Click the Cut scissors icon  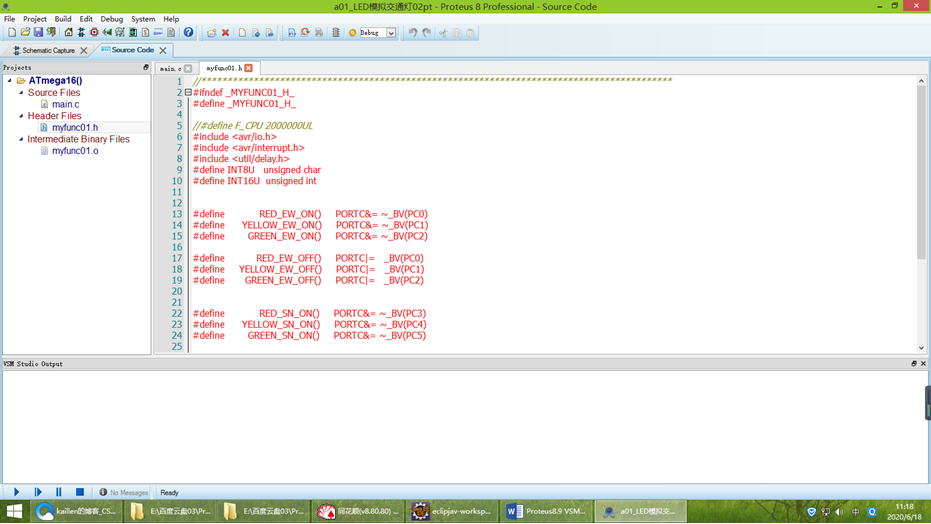tap(443, 33)
